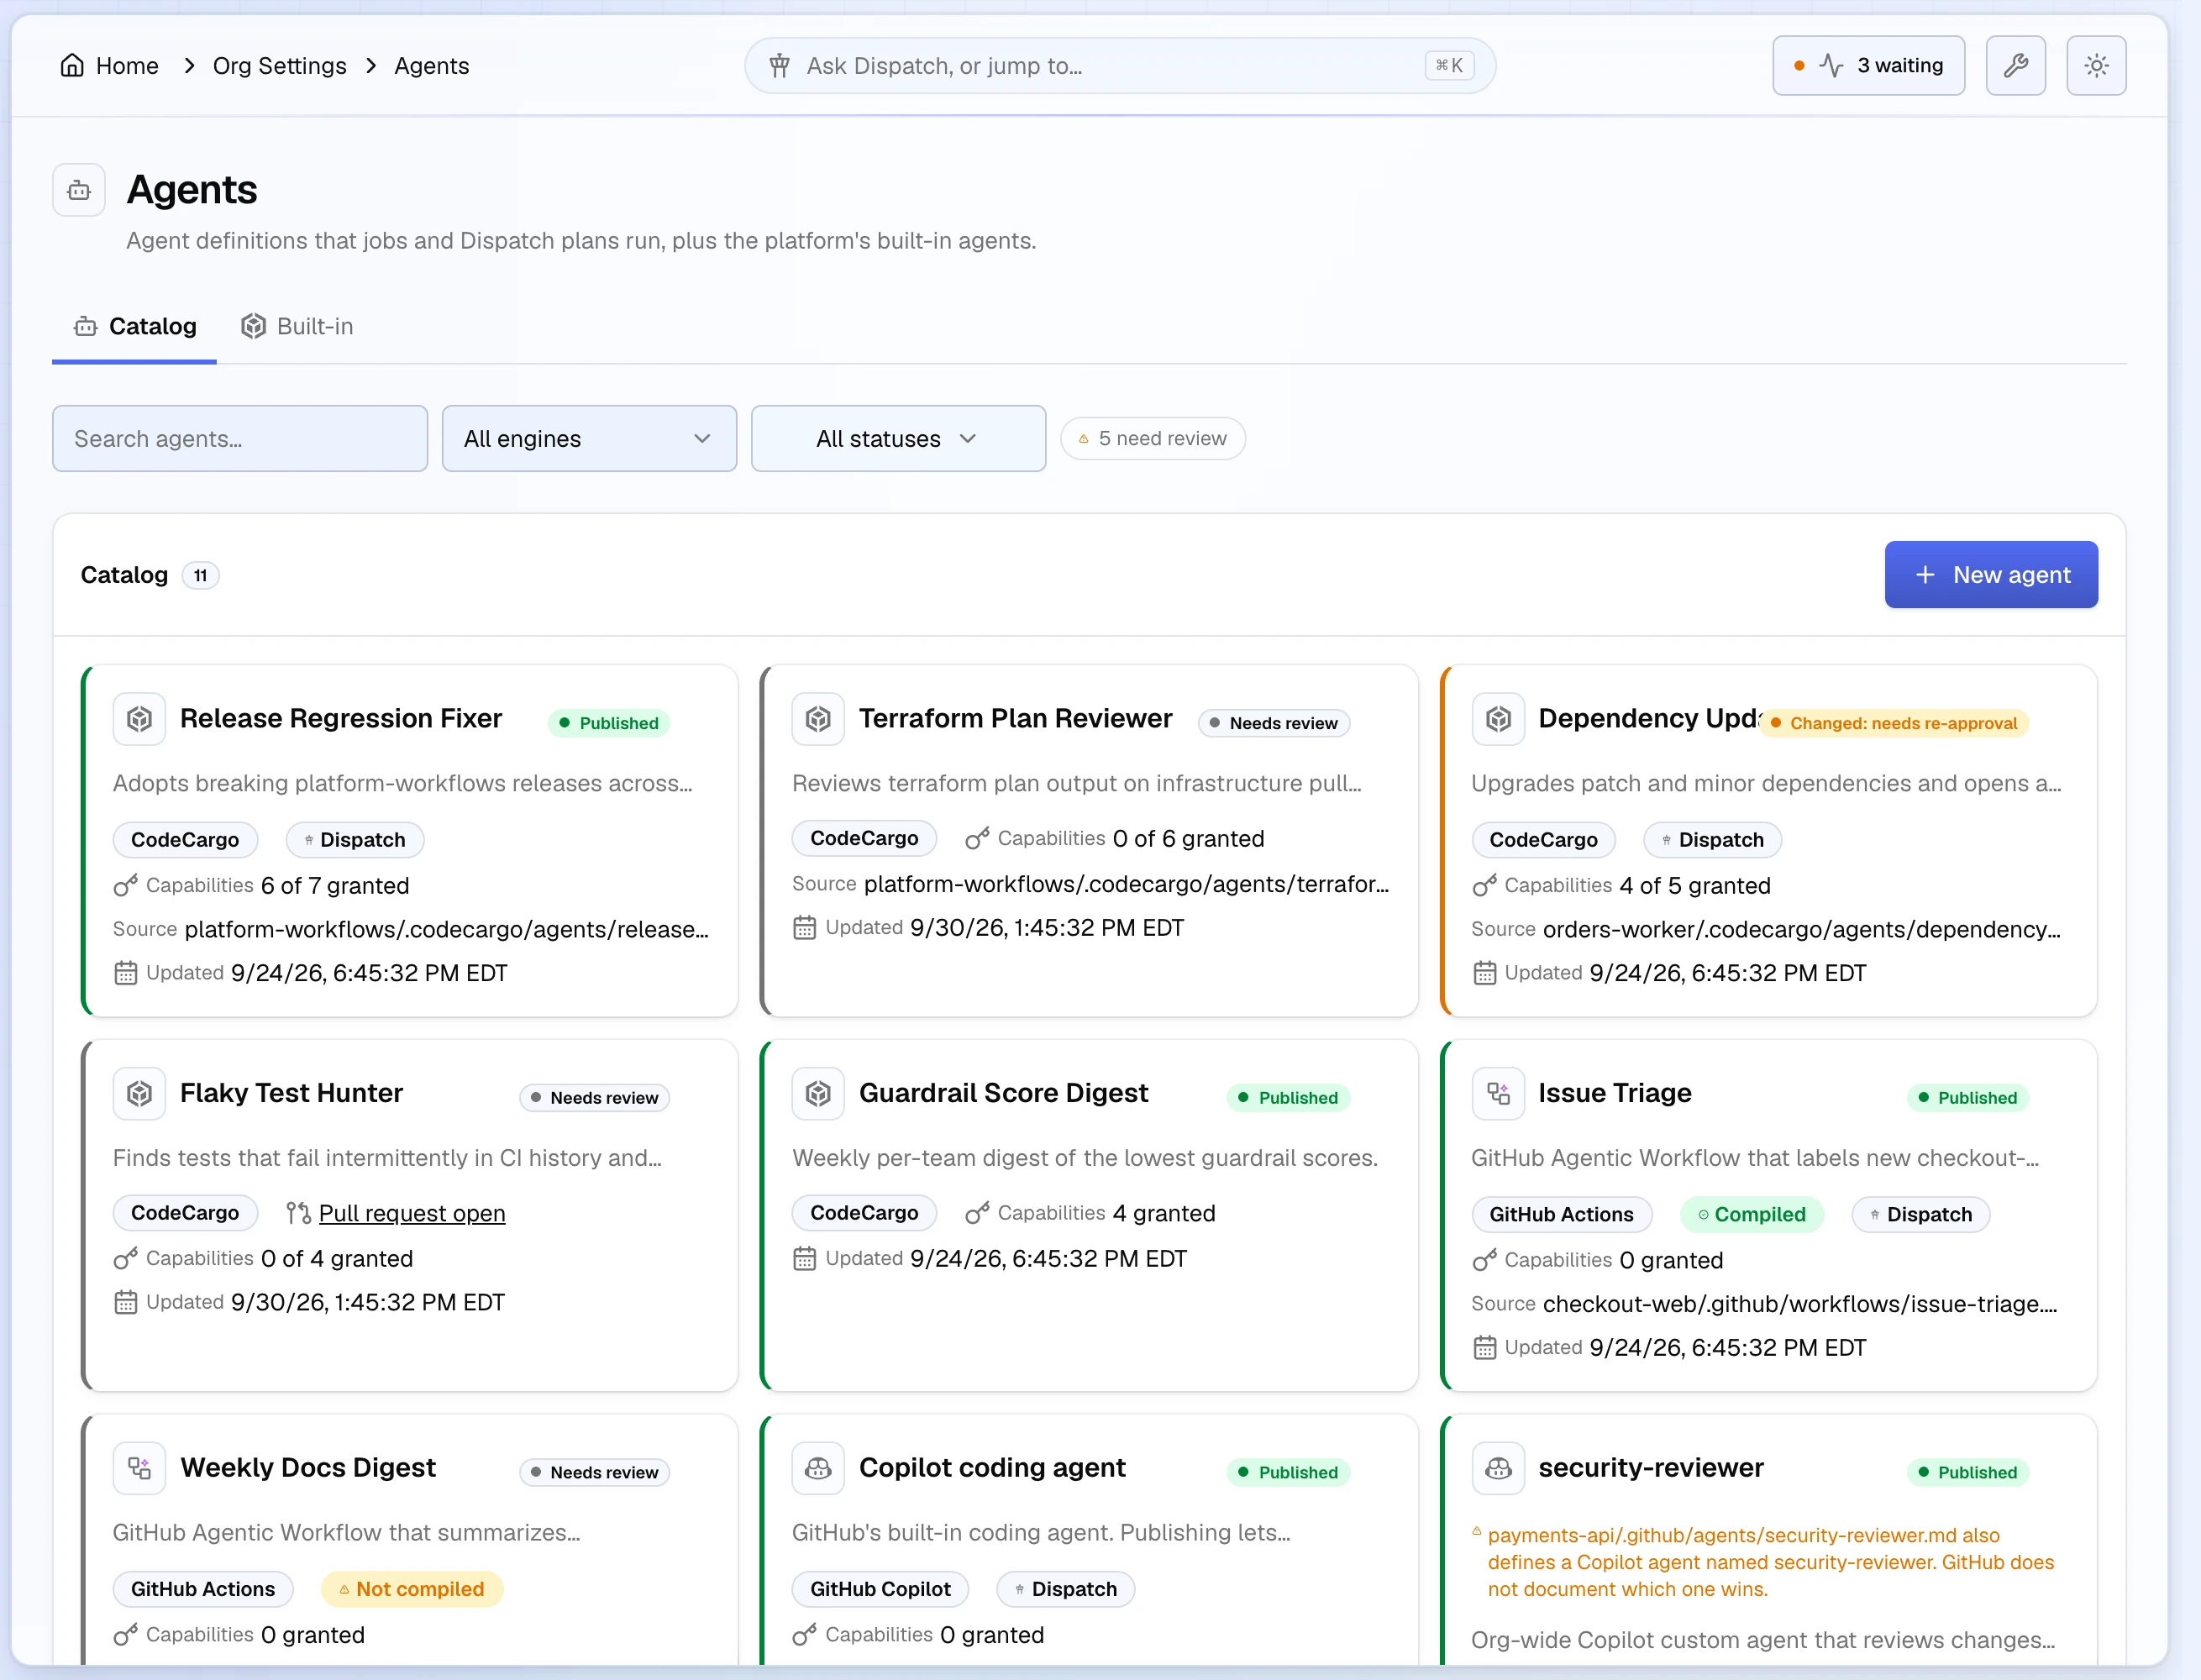This screenshot has height=1680, width=2201.
Task: Switch to the Catalog tab
Action: [134, 327]
